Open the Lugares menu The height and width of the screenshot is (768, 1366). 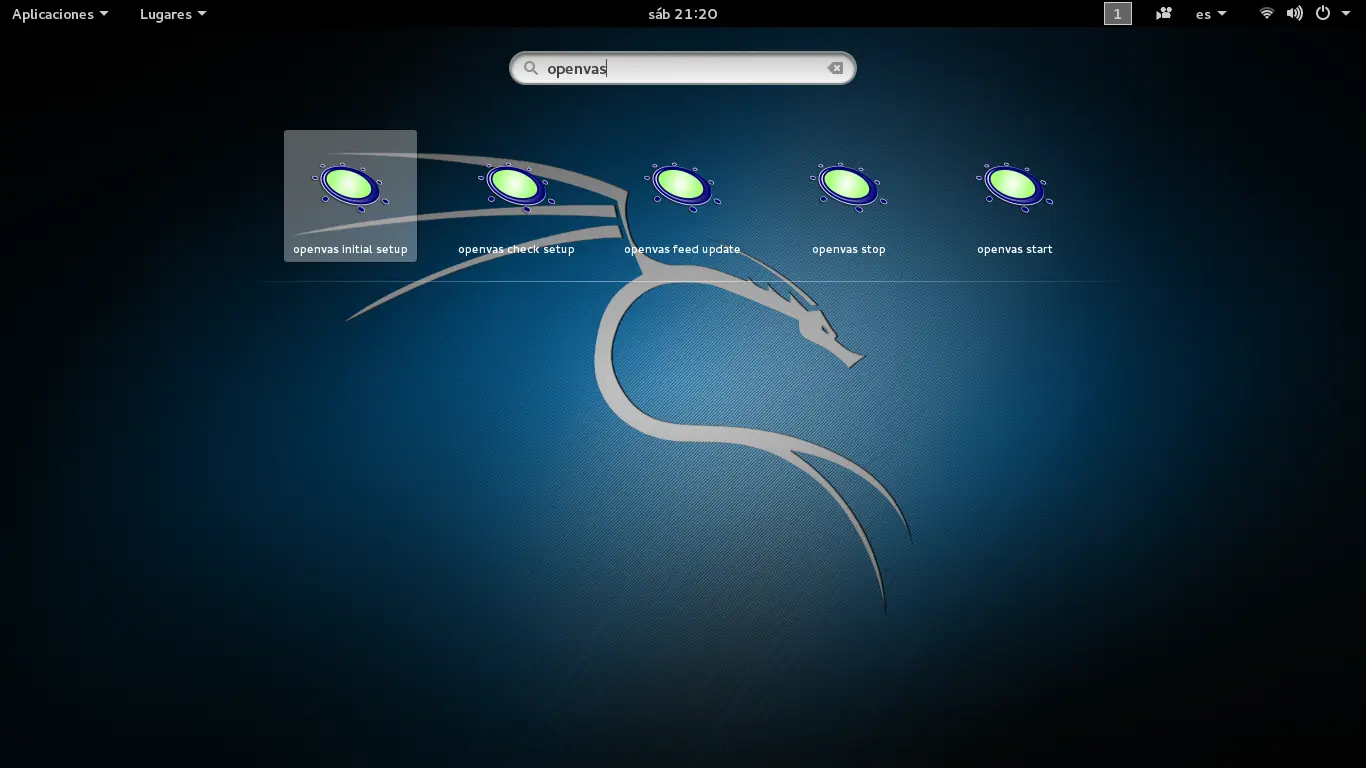[173, 14]
